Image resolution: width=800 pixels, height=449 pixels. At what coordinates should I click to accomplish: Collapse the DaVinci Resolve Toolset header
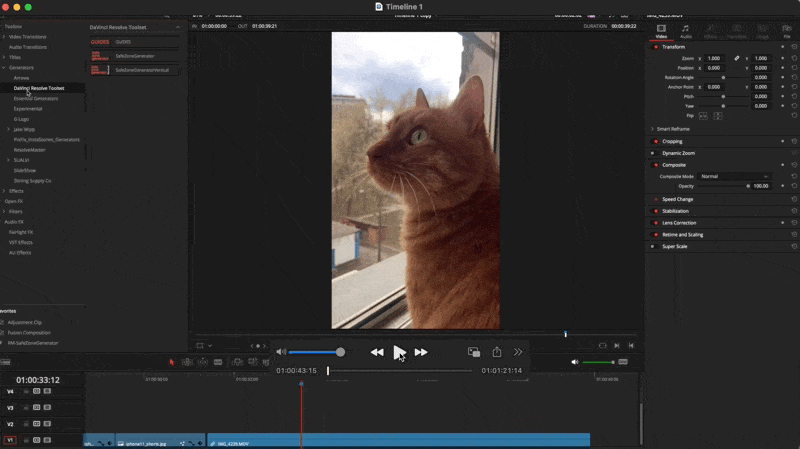[x=178, y=27]
